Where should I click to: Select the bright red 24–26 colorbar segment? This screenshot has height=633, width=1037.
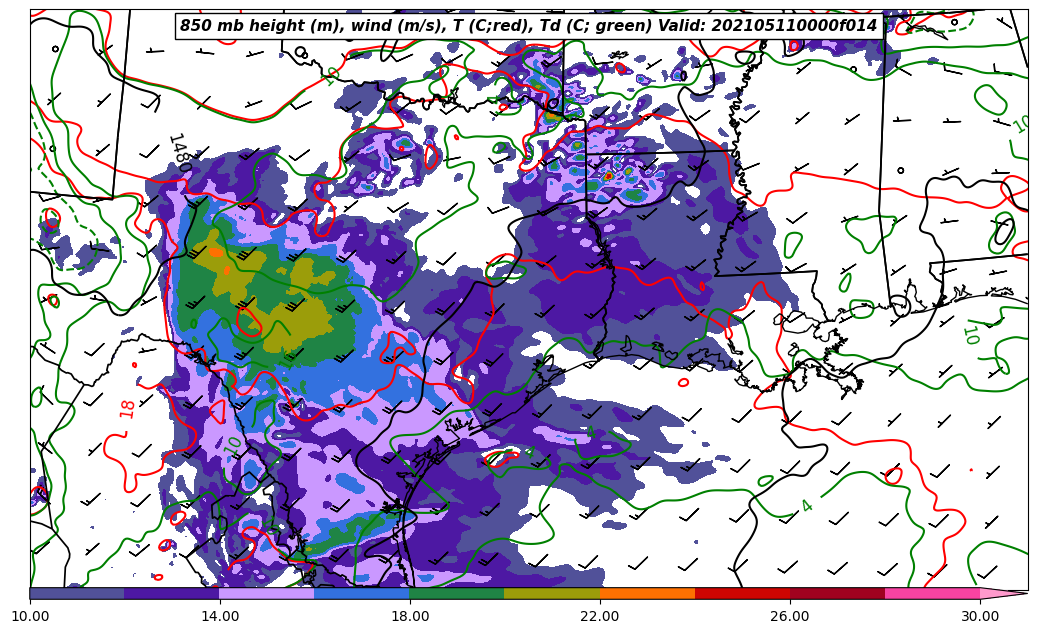point(742,593)
